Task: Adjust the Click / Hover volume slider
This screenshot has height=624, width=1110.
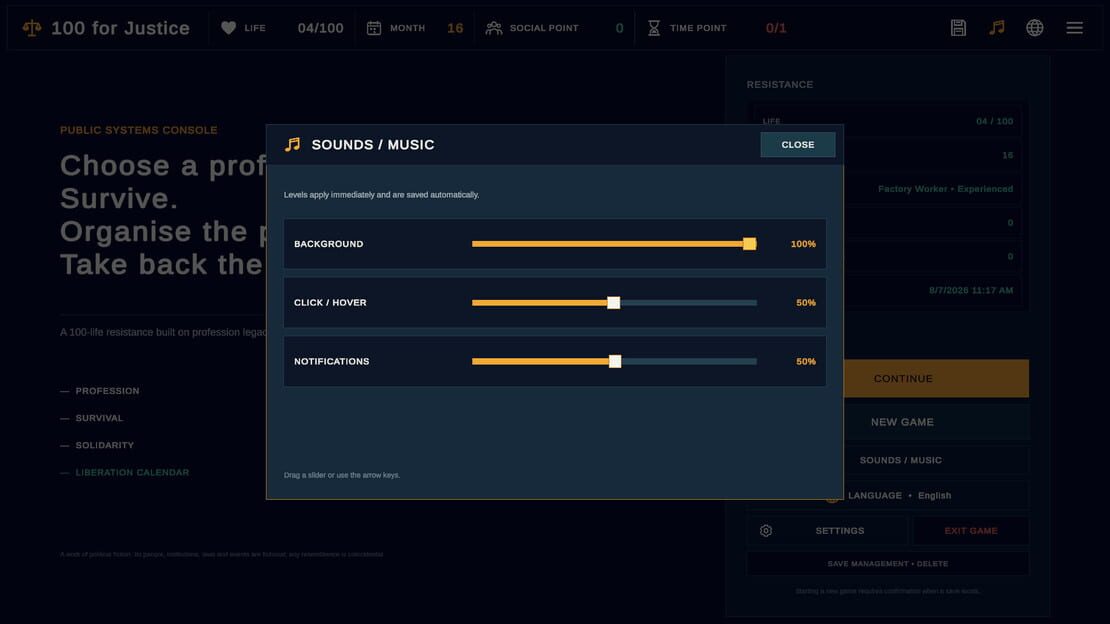Action: point(614,302)
